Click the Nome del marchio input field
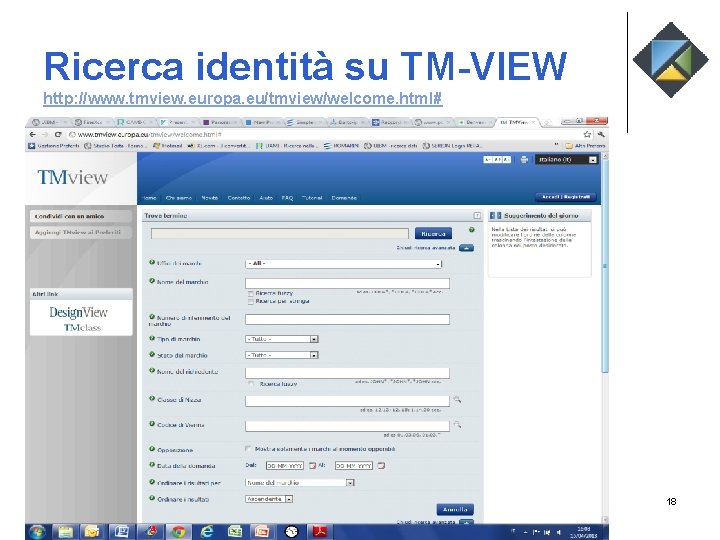The height and width of the screenshot is (540, 720). pyautogui.click(x=347, y=283)
